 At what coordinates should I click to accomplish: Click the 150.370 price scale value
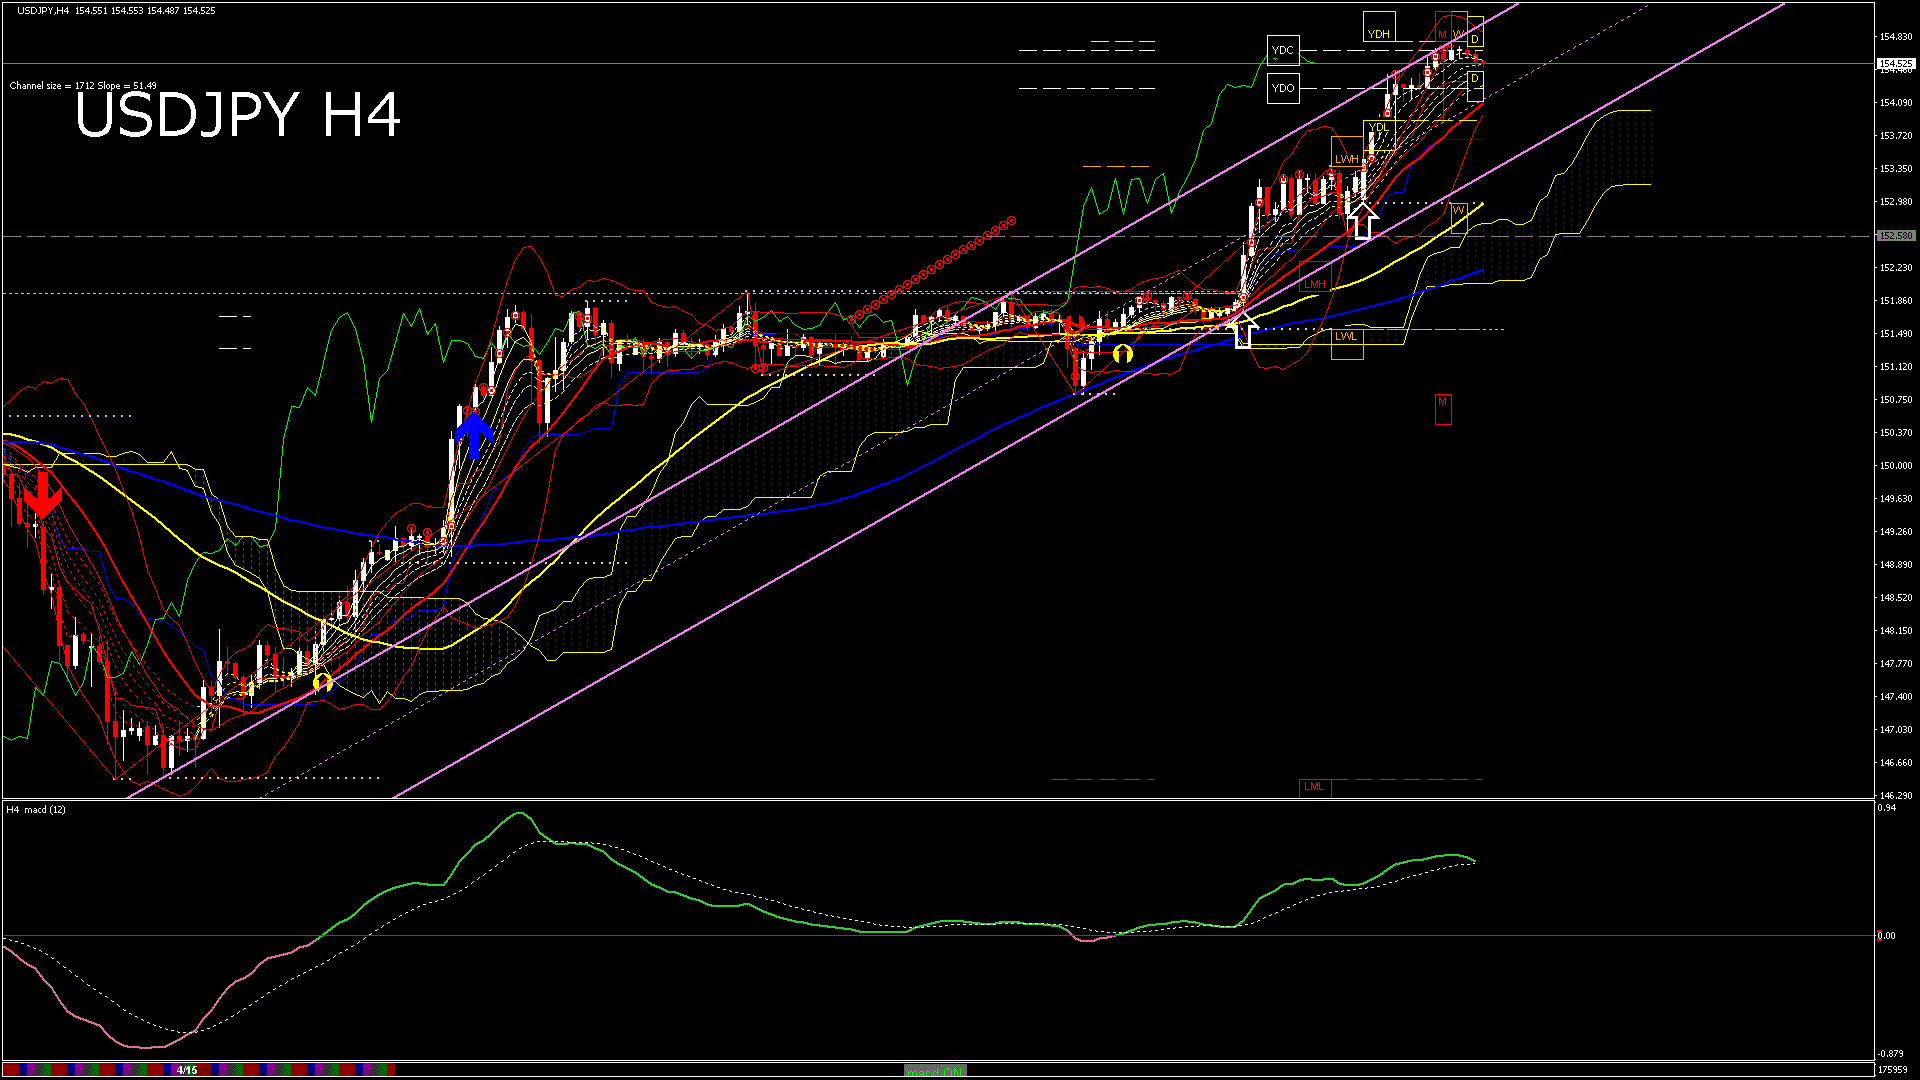tap(1896, 433)
